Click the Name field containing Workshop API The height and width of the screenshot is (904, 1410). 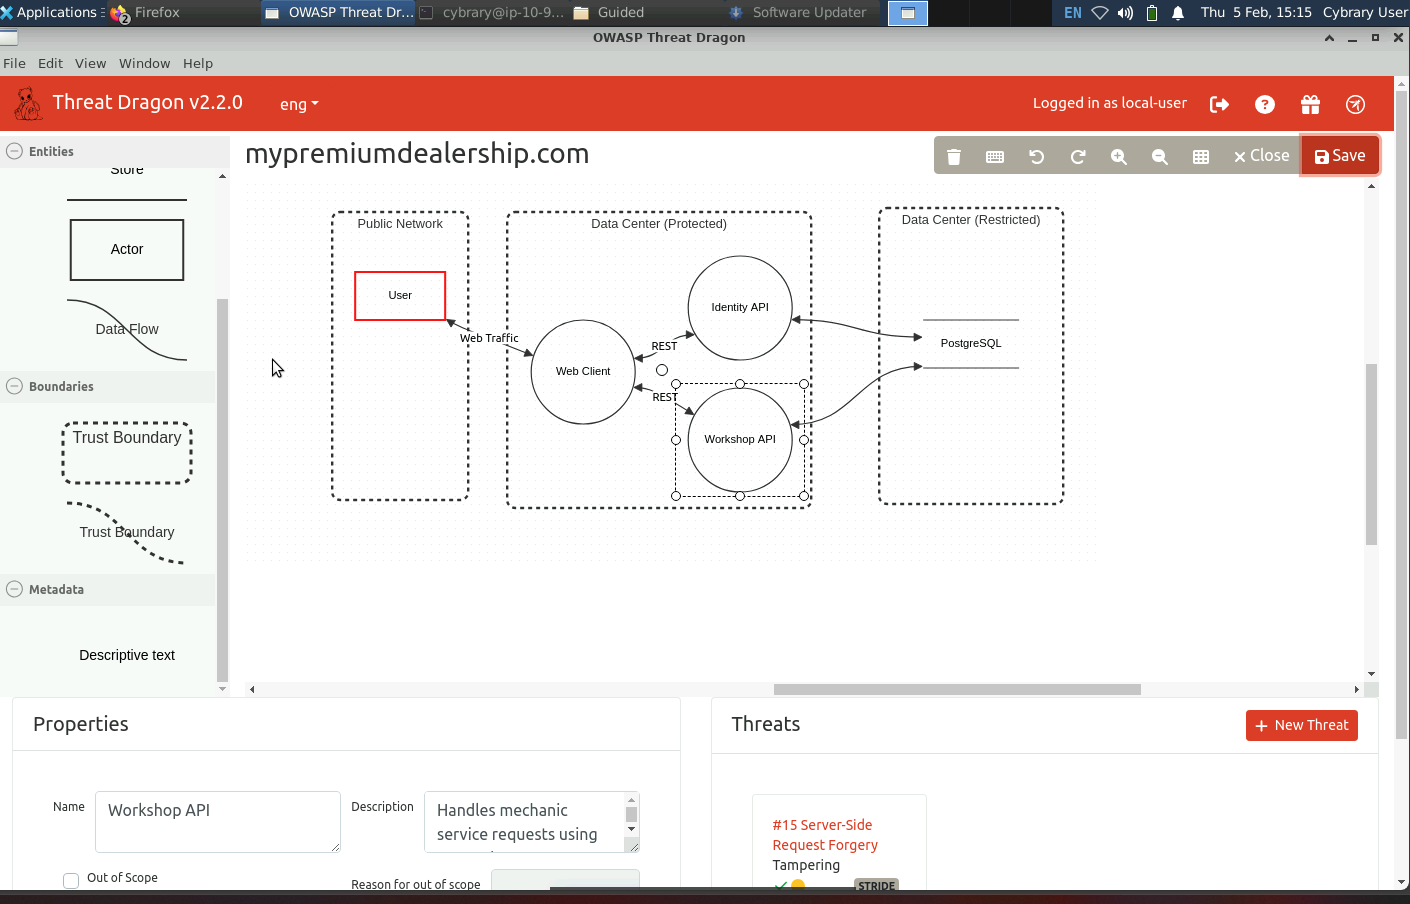tap(217, 821)
